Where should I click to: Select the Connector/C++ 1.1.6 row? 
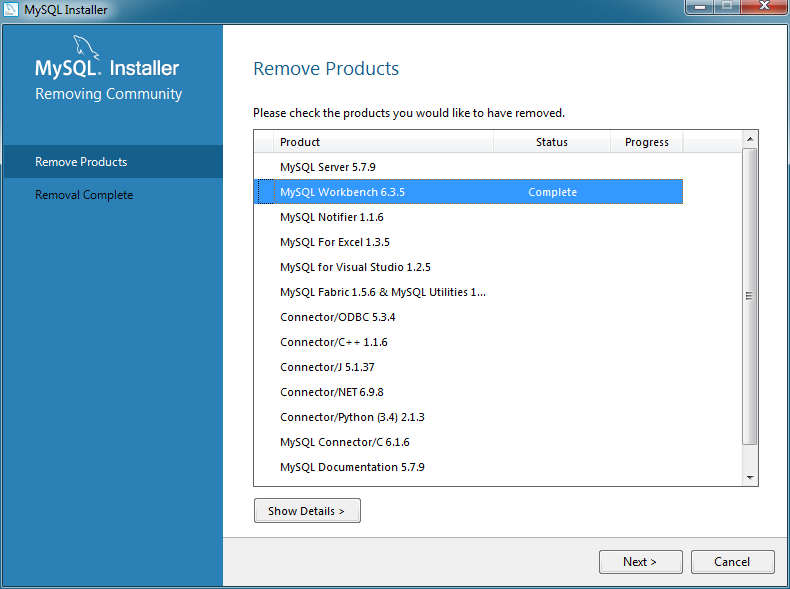click(469, 342)
